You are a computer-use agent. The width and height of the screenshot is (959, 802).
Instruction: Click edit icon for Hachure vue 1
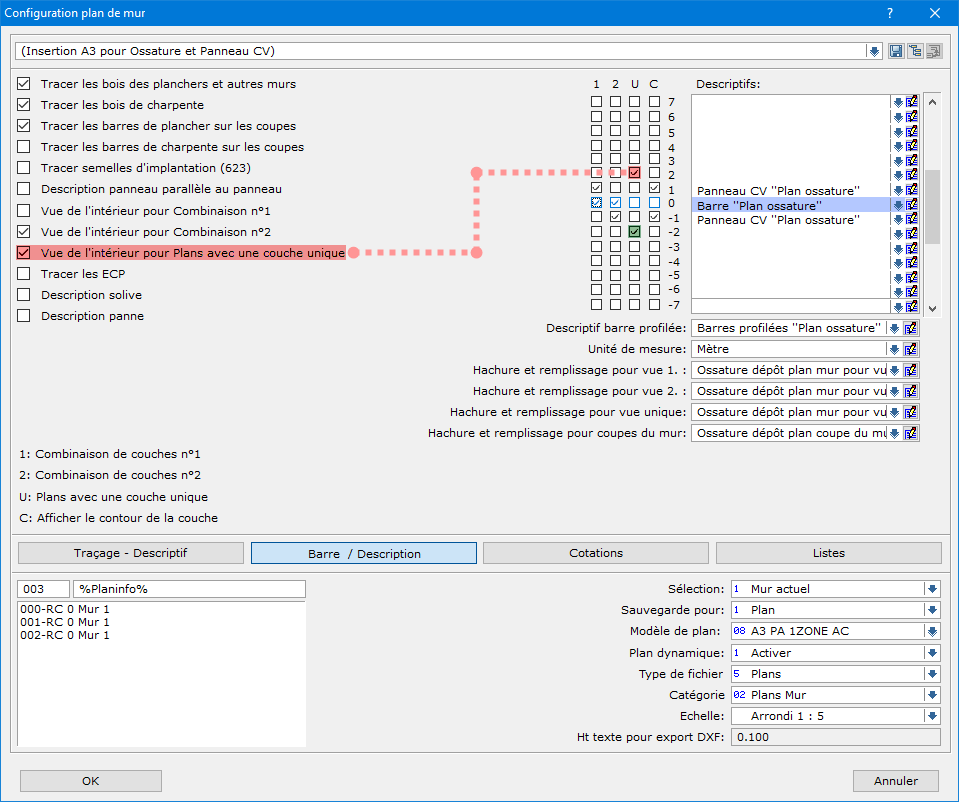(912, 370)
